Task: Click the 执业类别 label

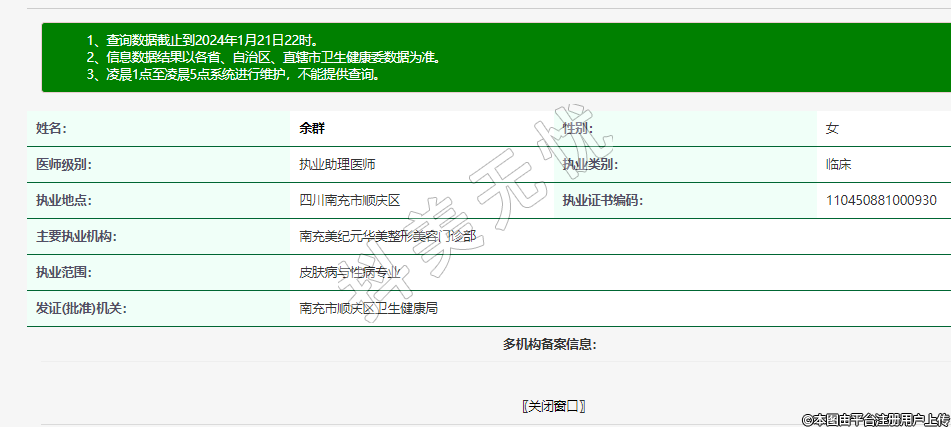Action: click(589, 164)
